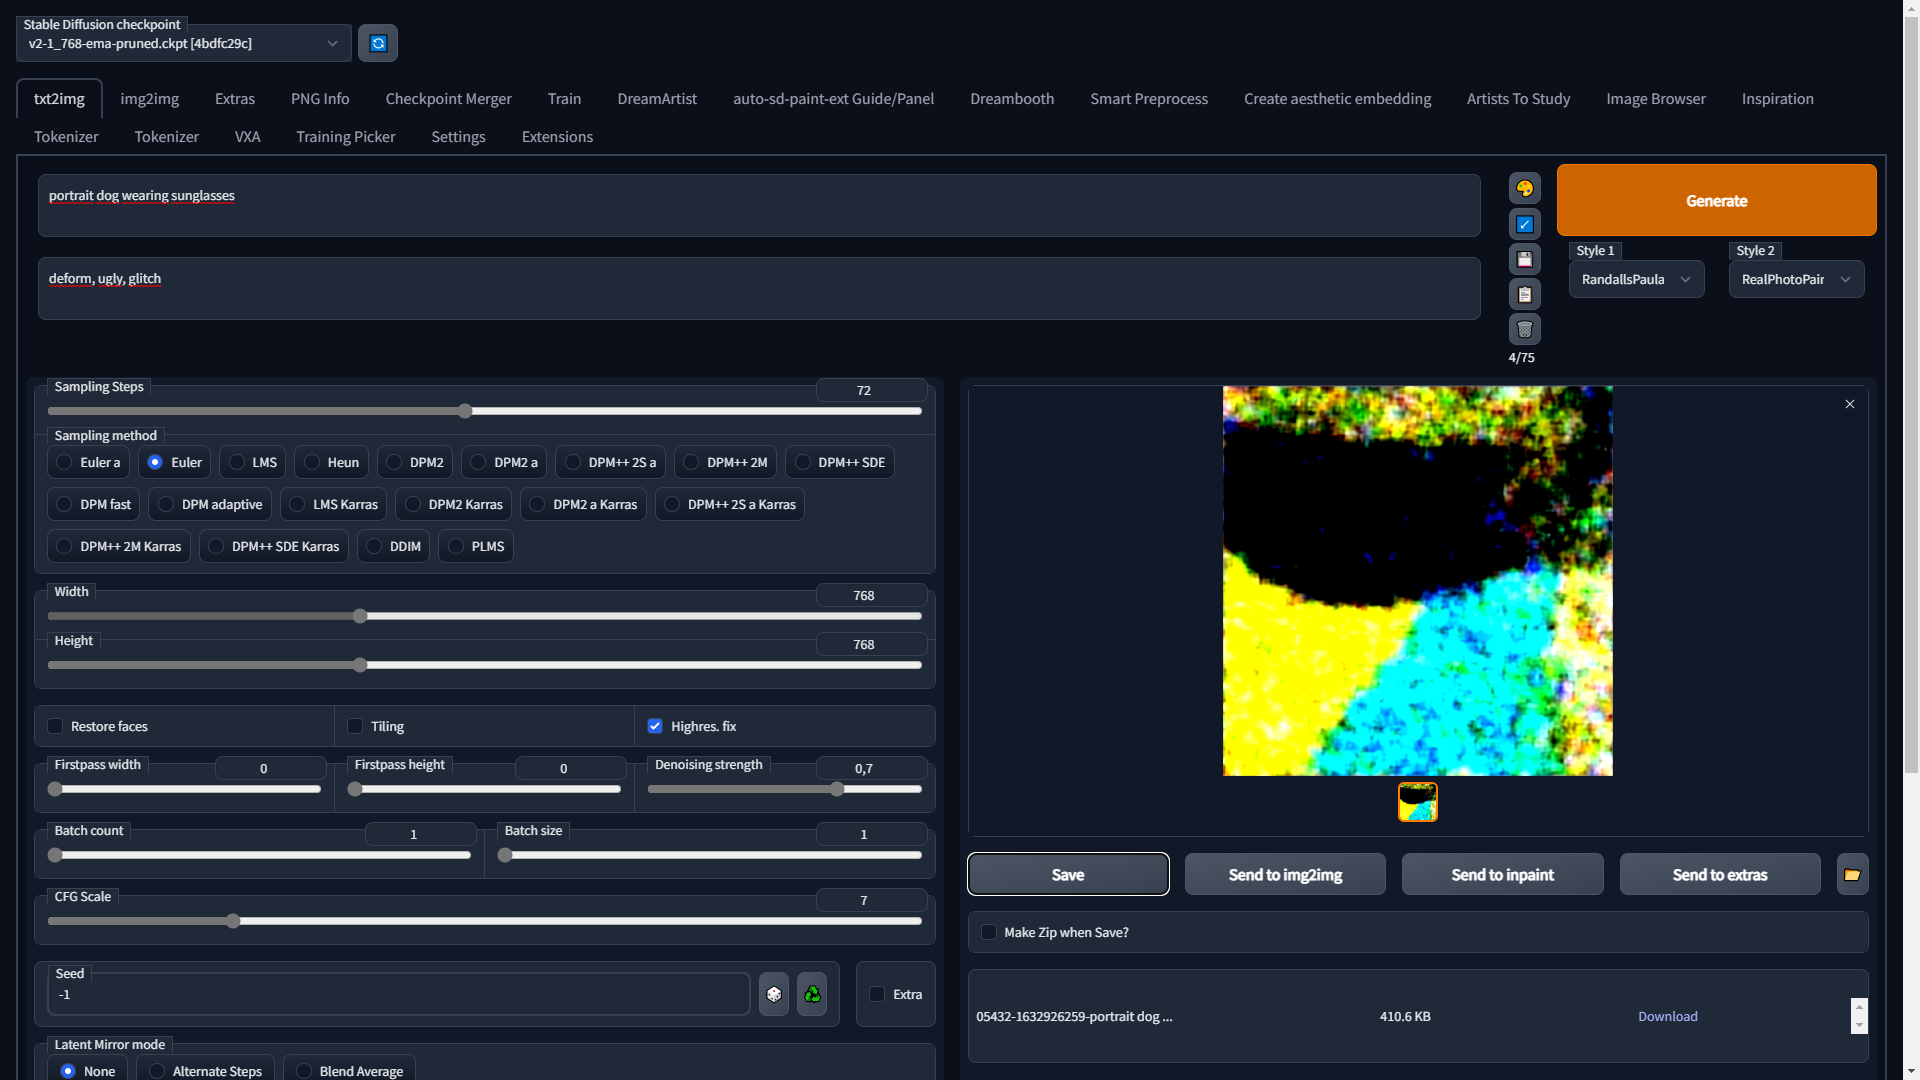This screenshot has width=1920, height=1080.
Task: Open the styles palette icon
Action: 1524,188
